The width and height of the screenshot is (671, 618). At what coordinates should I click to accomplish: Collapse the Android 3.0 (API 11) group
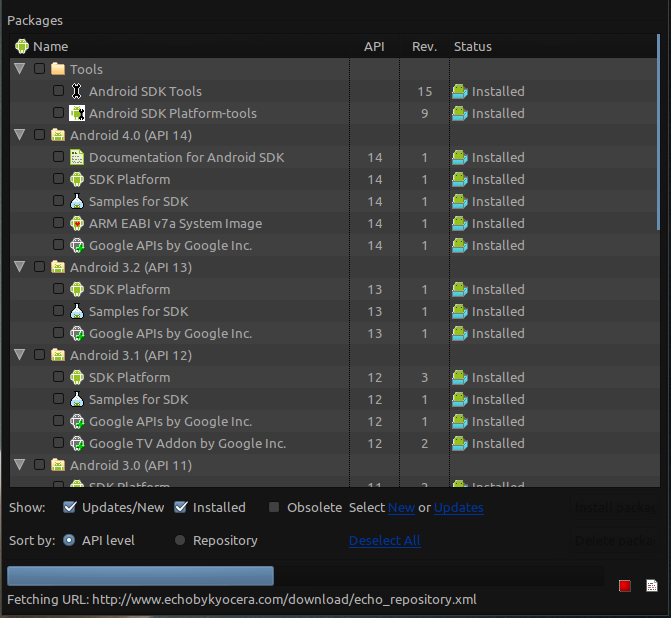(x=20, y=465)
